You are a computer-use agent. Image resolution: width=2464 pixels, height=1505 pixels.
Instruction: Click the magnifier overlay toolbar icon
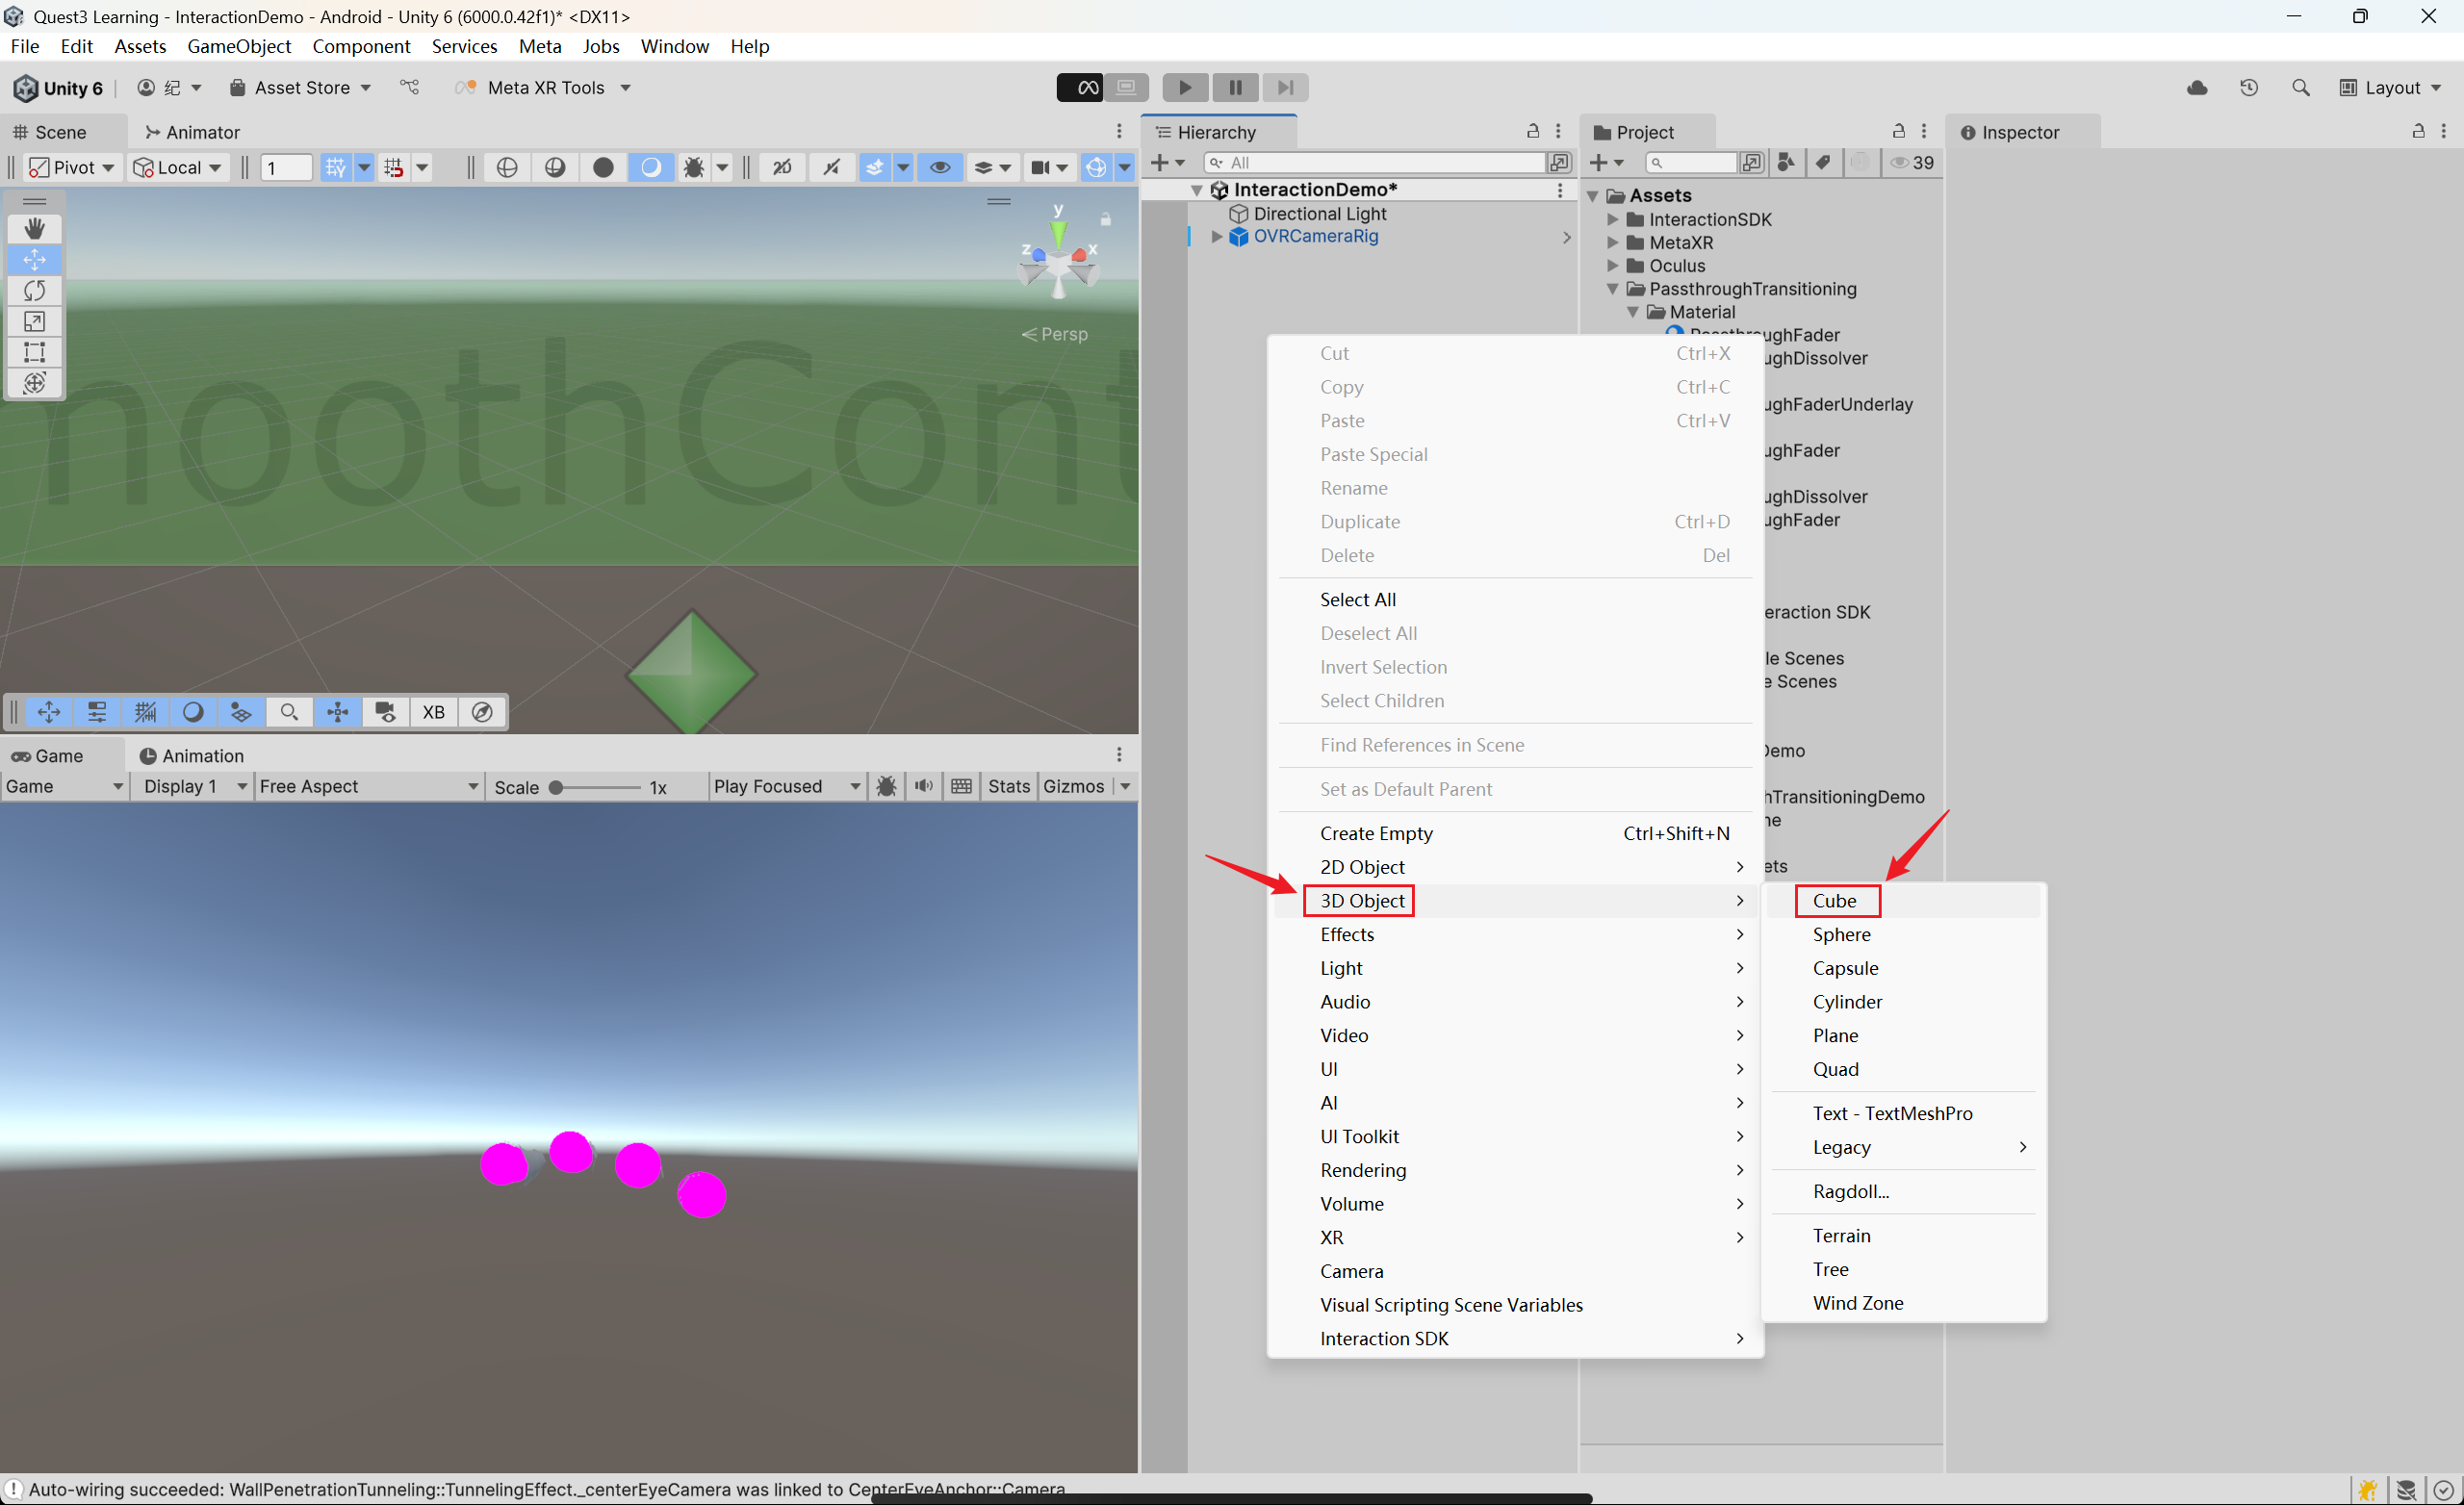289,712
